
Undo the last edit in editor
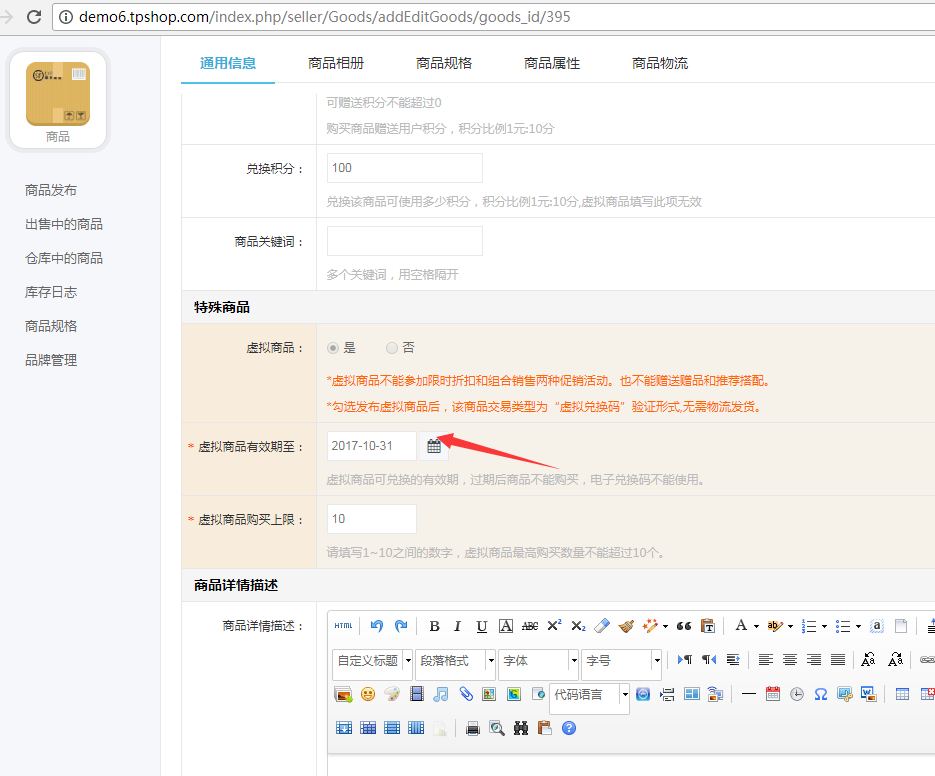377,626
